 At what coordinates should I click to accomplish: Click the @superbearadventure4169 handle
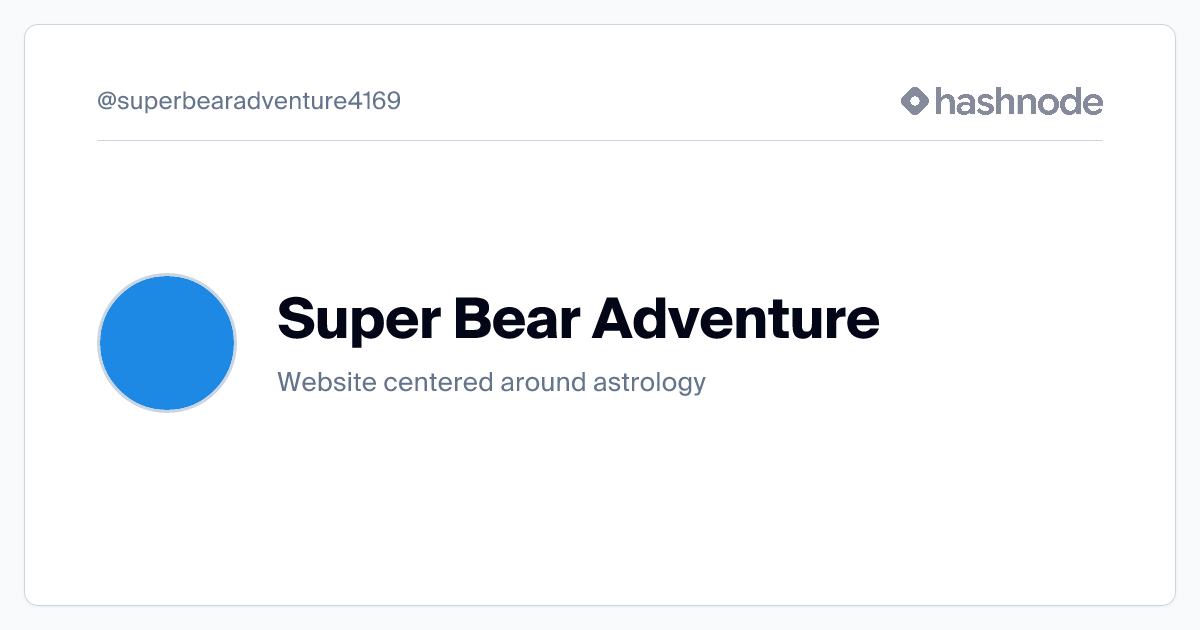pyautogui.click(x=249, y=101)
